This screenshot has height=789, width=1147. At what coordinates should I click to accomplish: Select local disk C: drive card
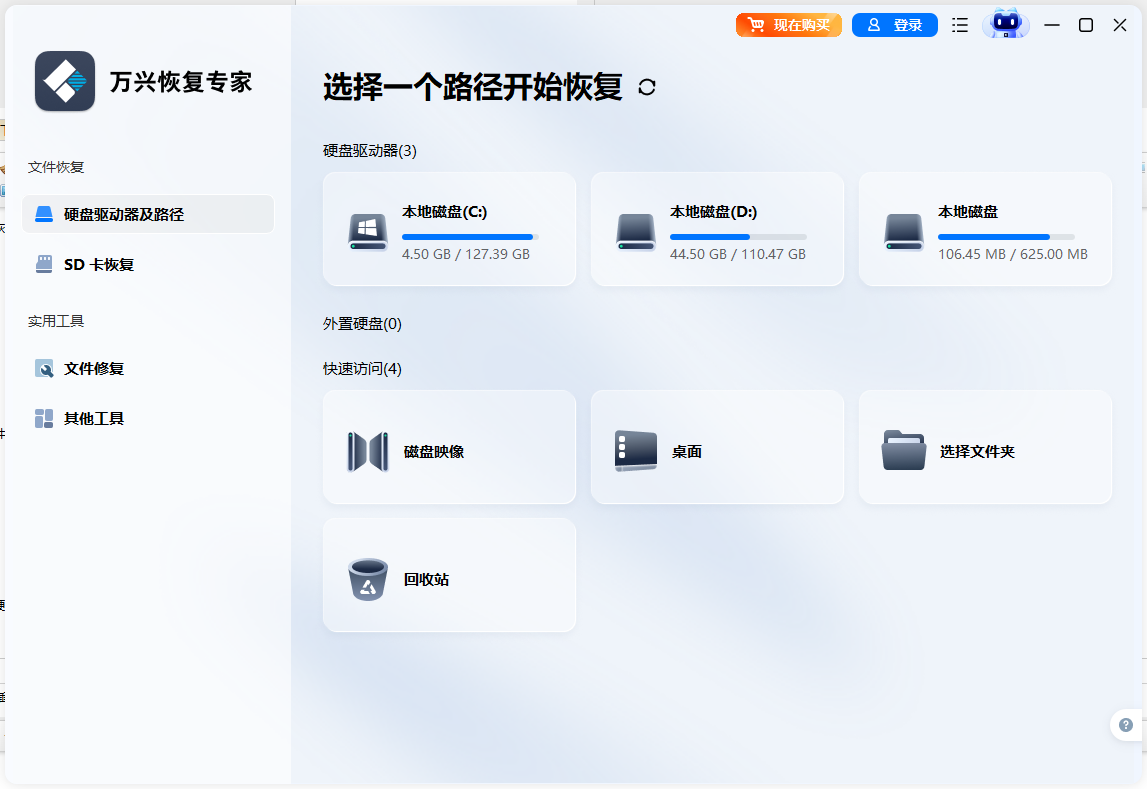[449, 229]
